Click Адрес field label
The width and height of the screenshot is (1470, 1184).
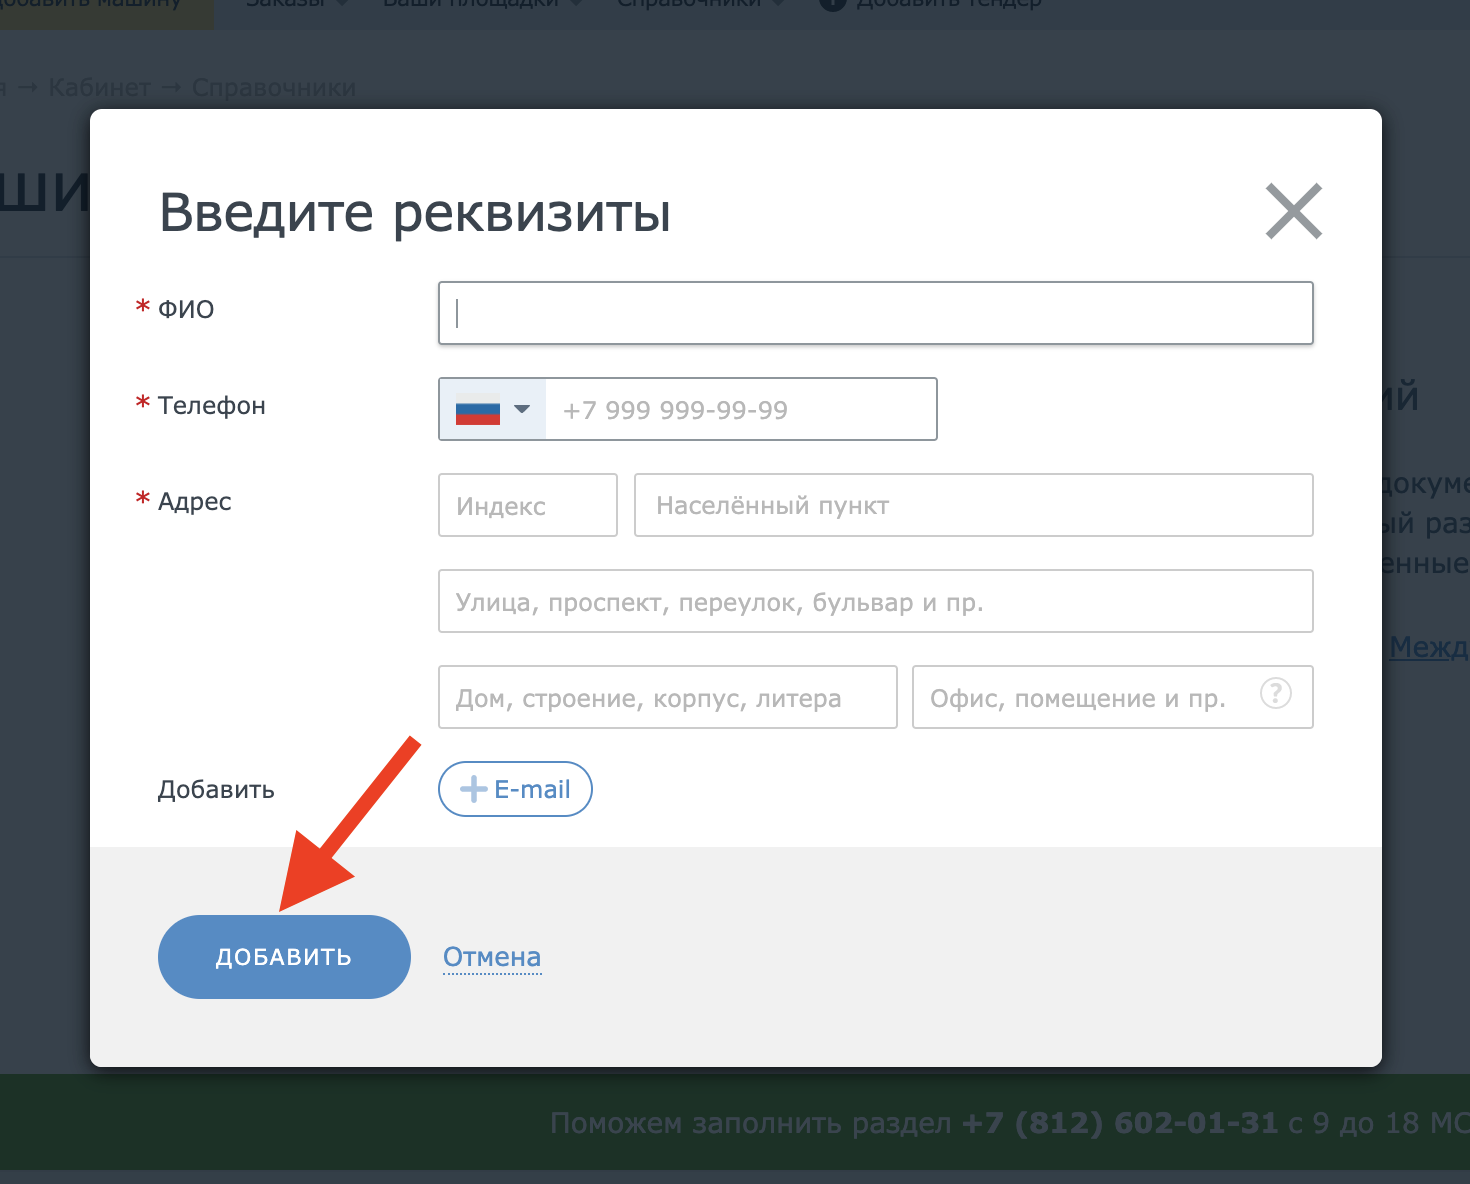tap(194, 501)
